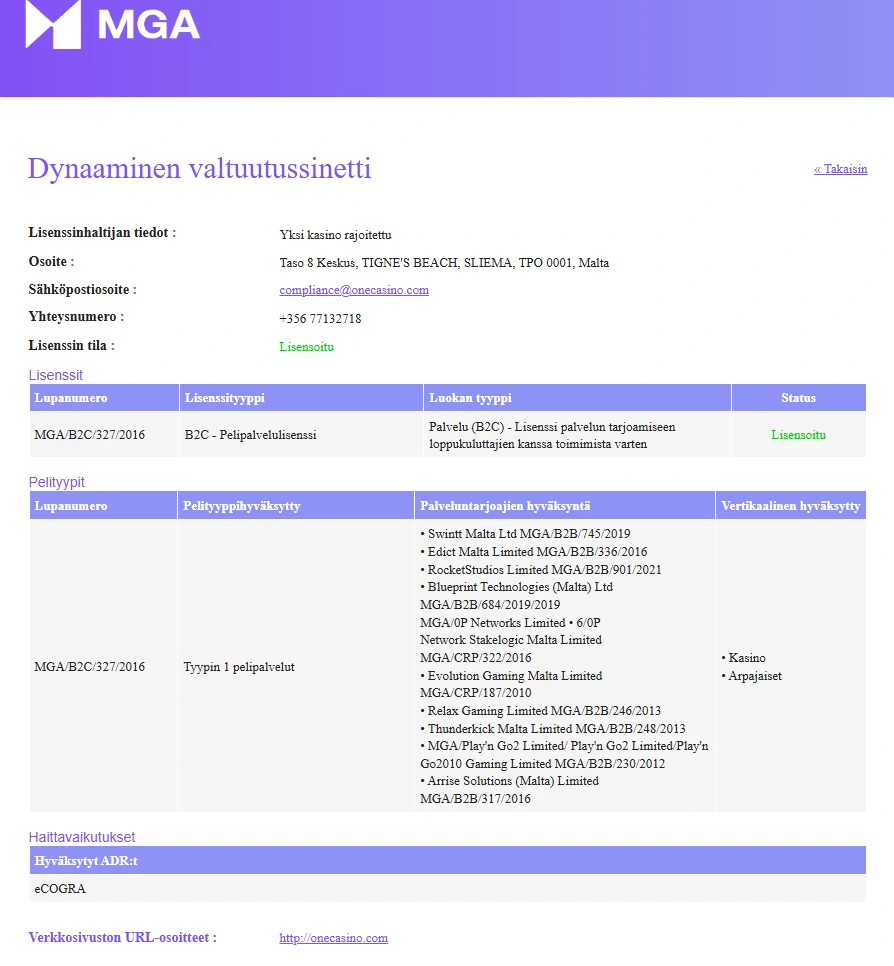Open the http://onecasino.com website link
This screenshot has height=966, width=894.
tap(333, 938)
